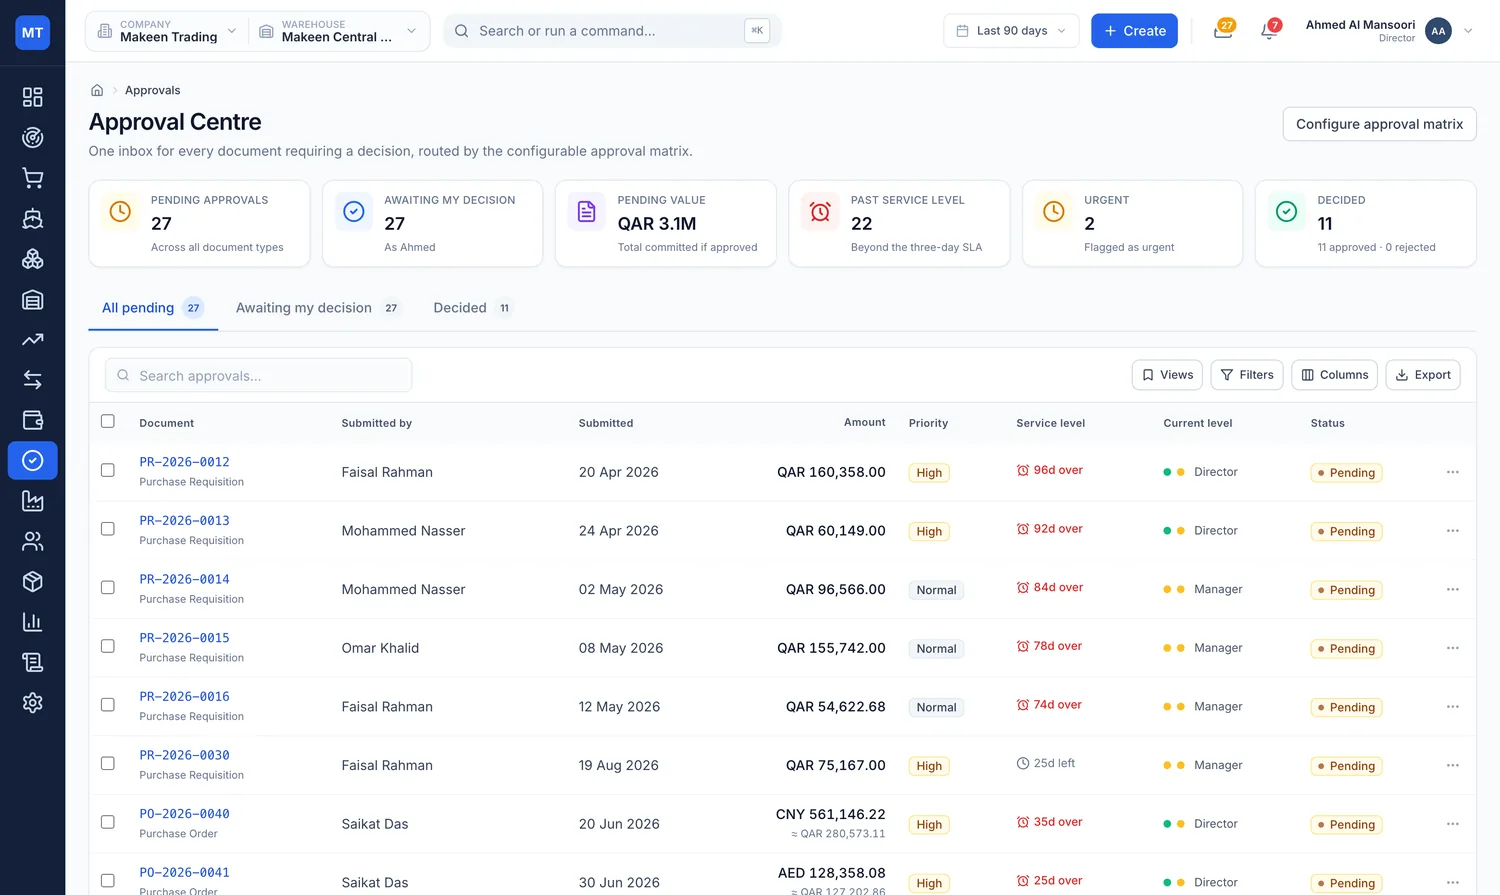The image size is (1500, 895).
Task: Click the MT logo
Action: point(32,32)
